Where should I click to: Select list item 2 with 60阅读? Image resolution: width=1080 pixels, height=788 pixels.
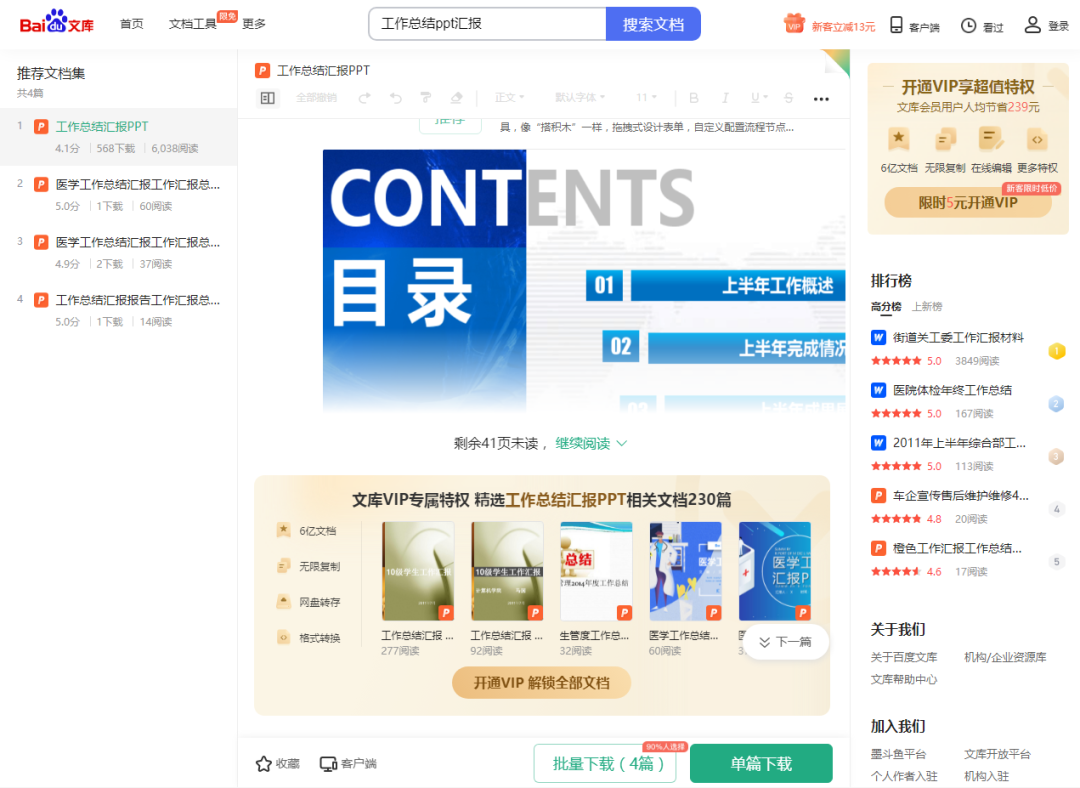point(118,194)
